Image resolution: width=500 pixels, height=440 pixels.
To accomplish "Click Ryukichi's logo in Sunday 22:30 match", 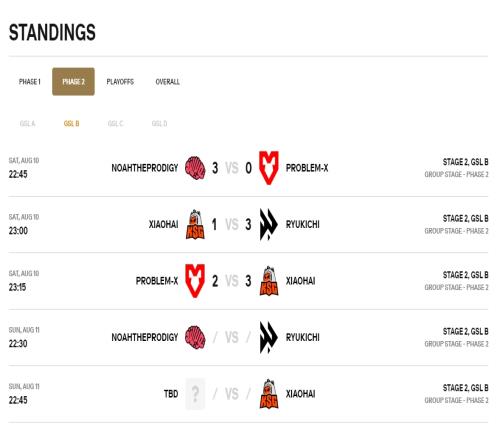I will tap(268, 337).
